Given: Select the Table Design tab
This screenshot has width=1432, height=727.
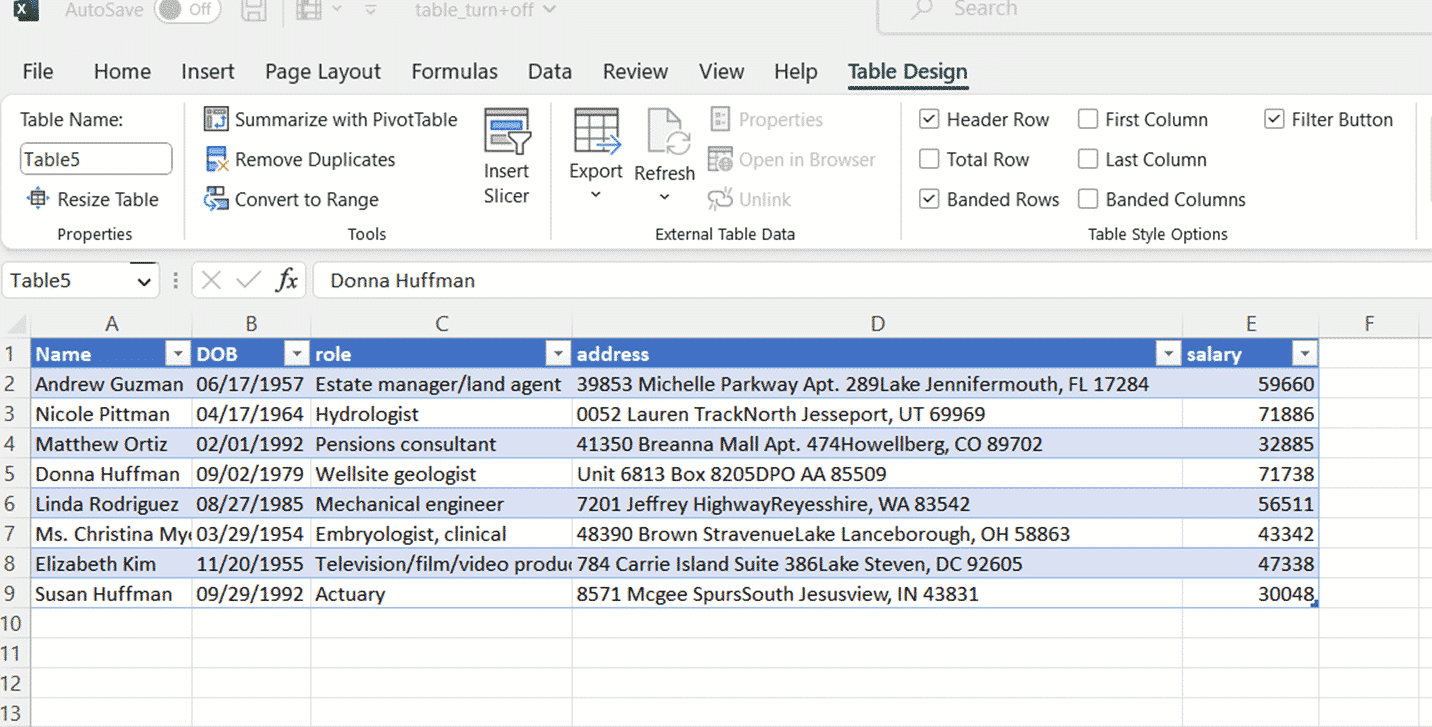Looking at the screenshot, I should [908, 72].
